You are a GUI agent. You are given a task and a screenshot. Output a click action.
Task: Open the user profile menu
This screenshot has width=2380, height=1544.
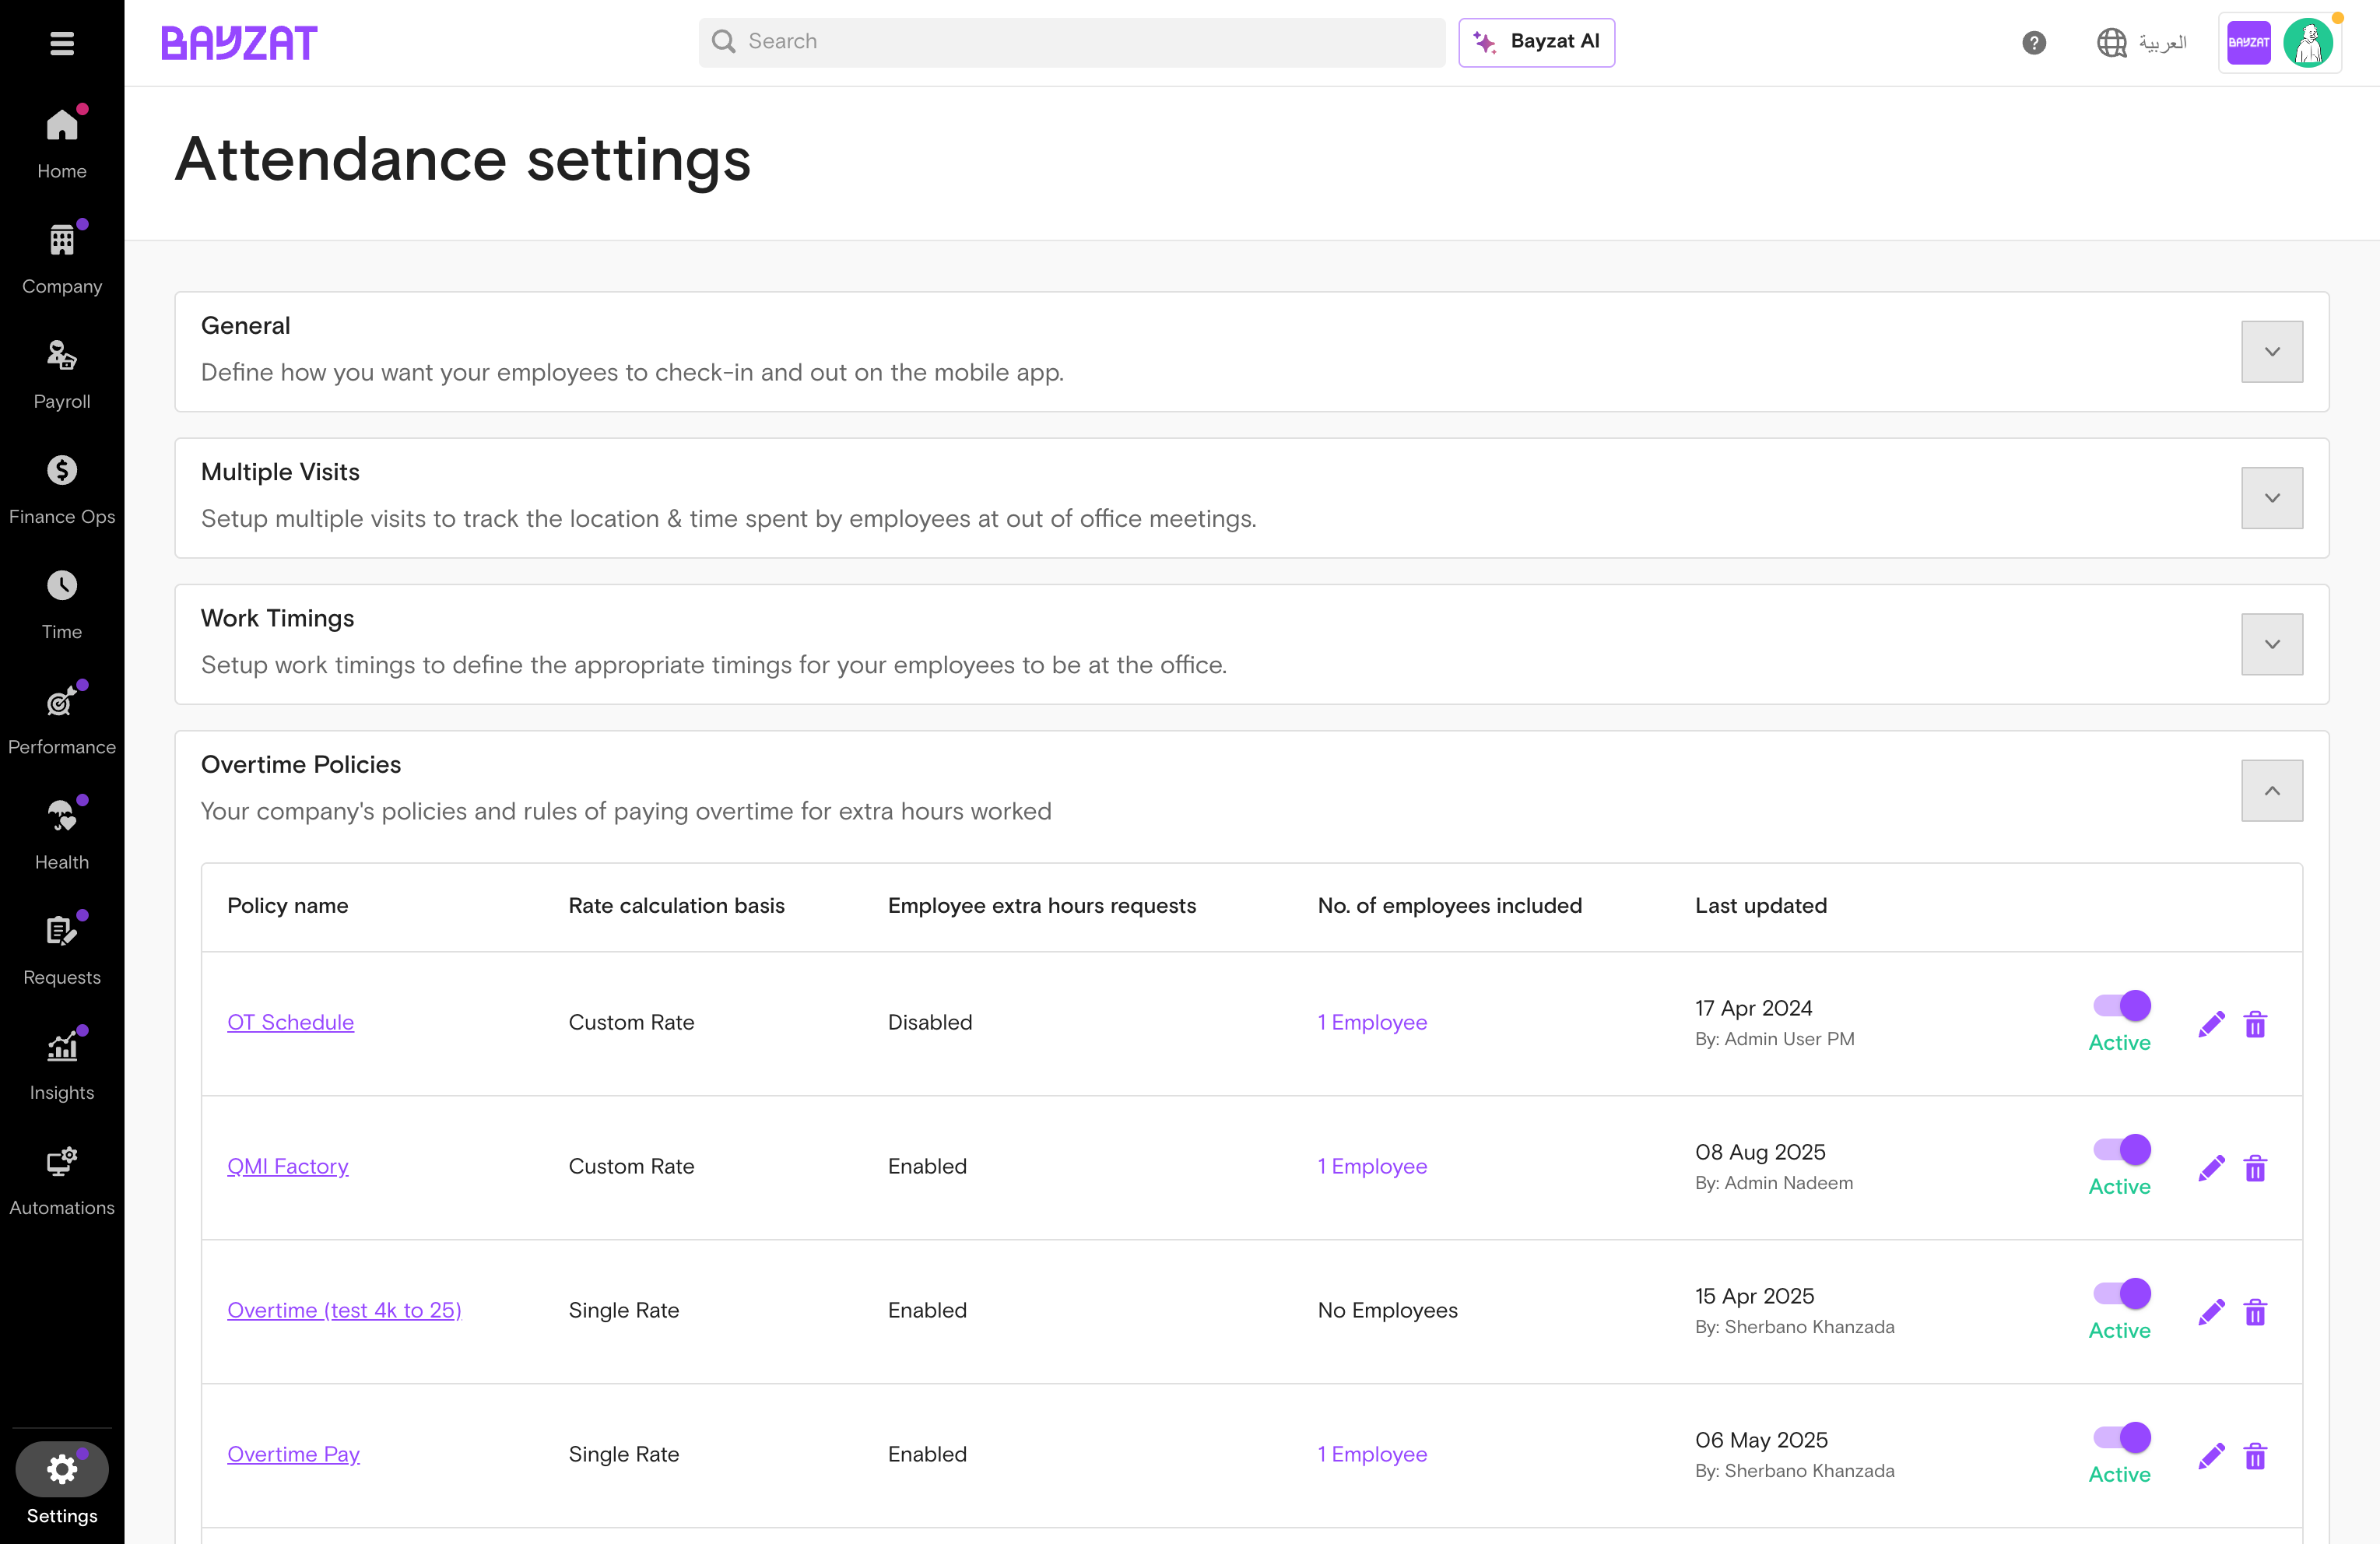[2280, 43]
